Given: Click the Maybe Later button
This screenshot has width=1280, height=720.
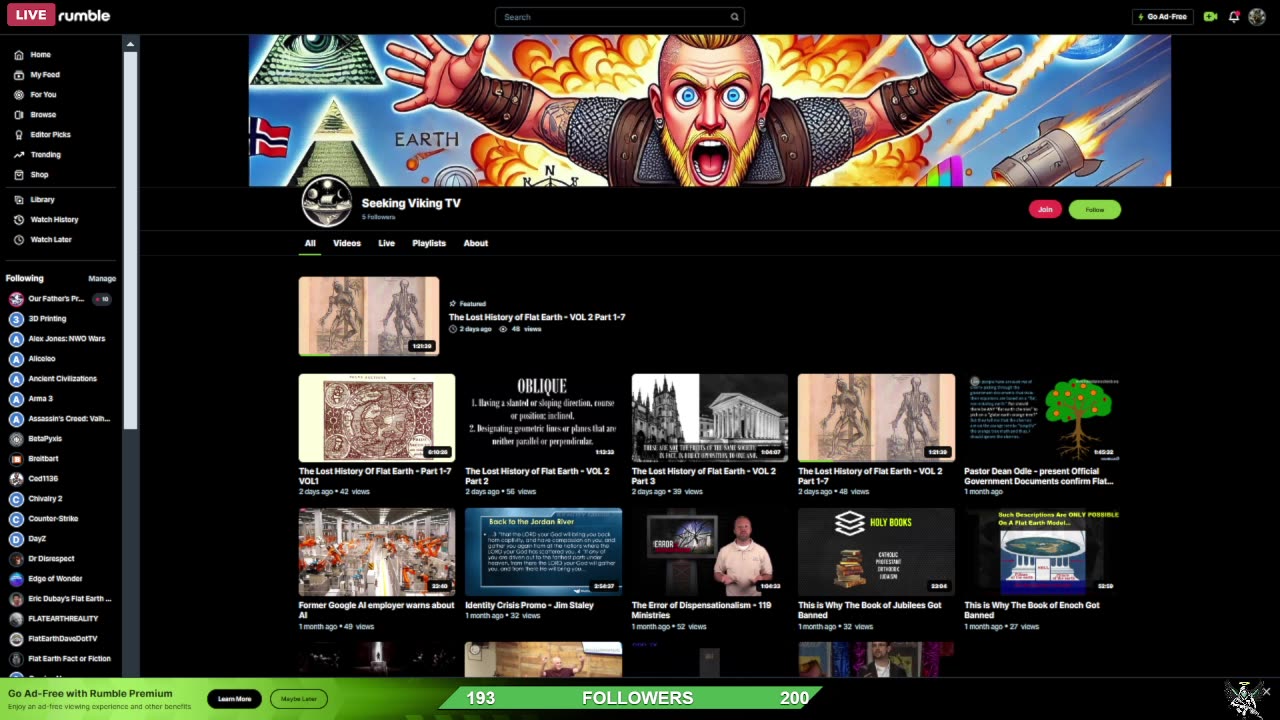Looking at the screenshot, I should tap(299, 699).
